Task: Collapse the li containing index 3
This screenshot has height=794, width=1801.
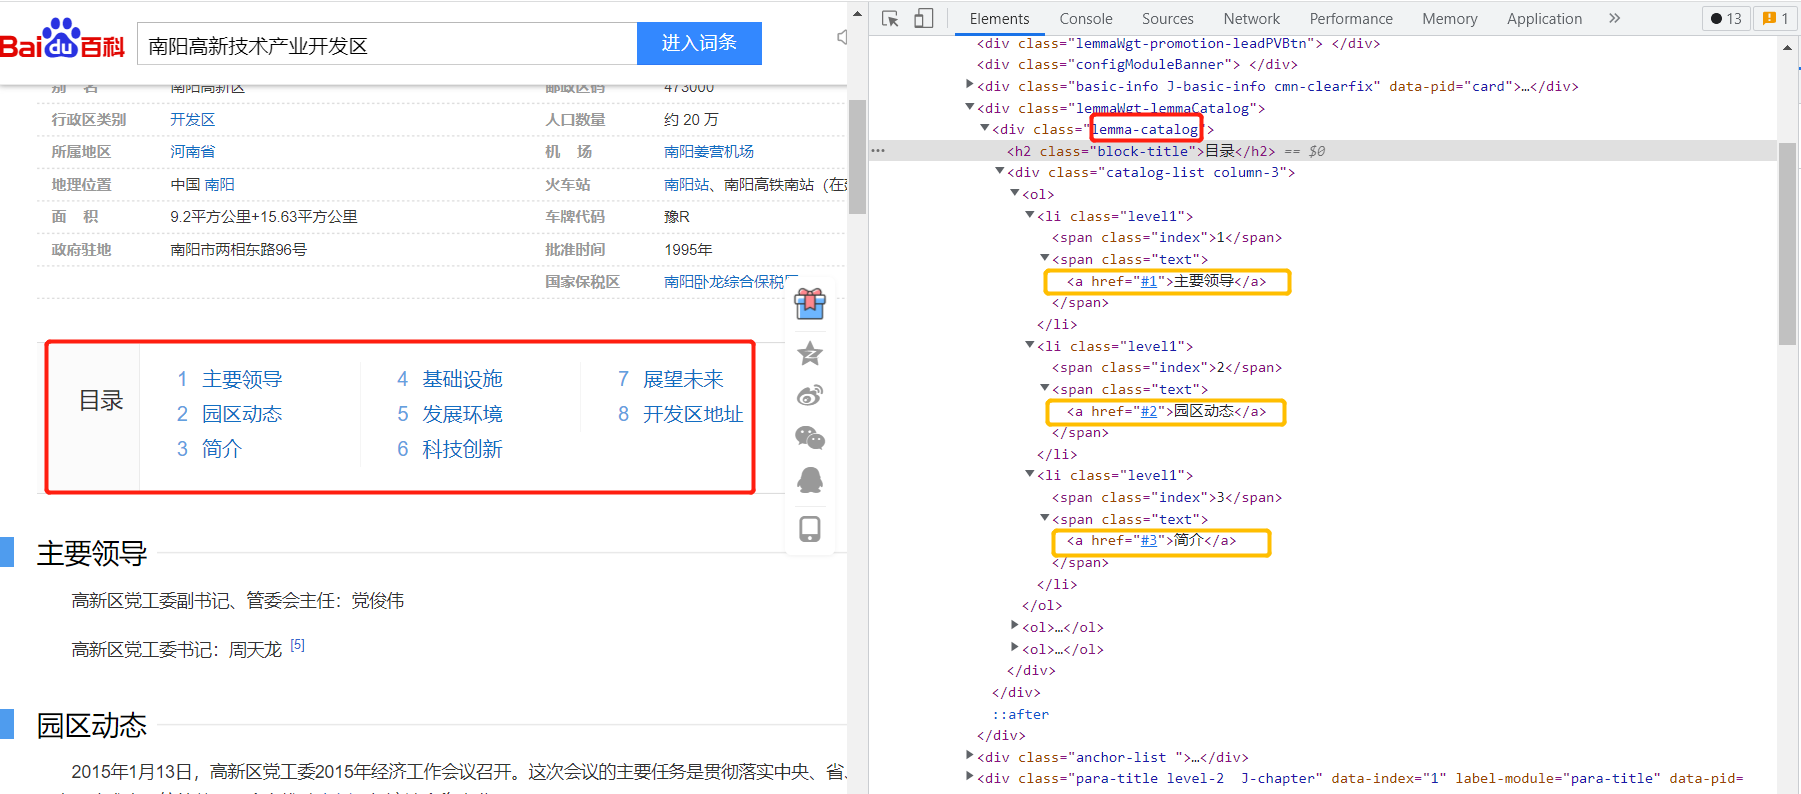Action: [1029, 474]
